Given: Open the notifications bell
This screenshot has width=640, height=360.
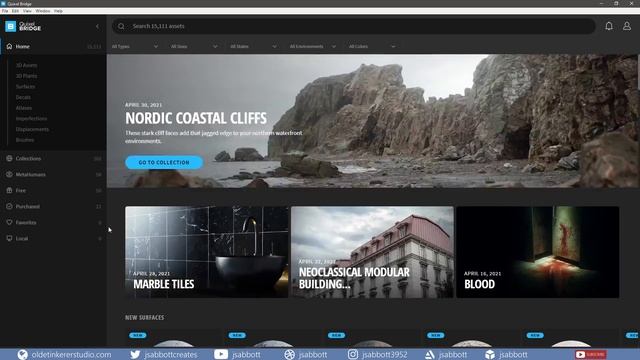Looking at the screenshot, I should point(609,26).
